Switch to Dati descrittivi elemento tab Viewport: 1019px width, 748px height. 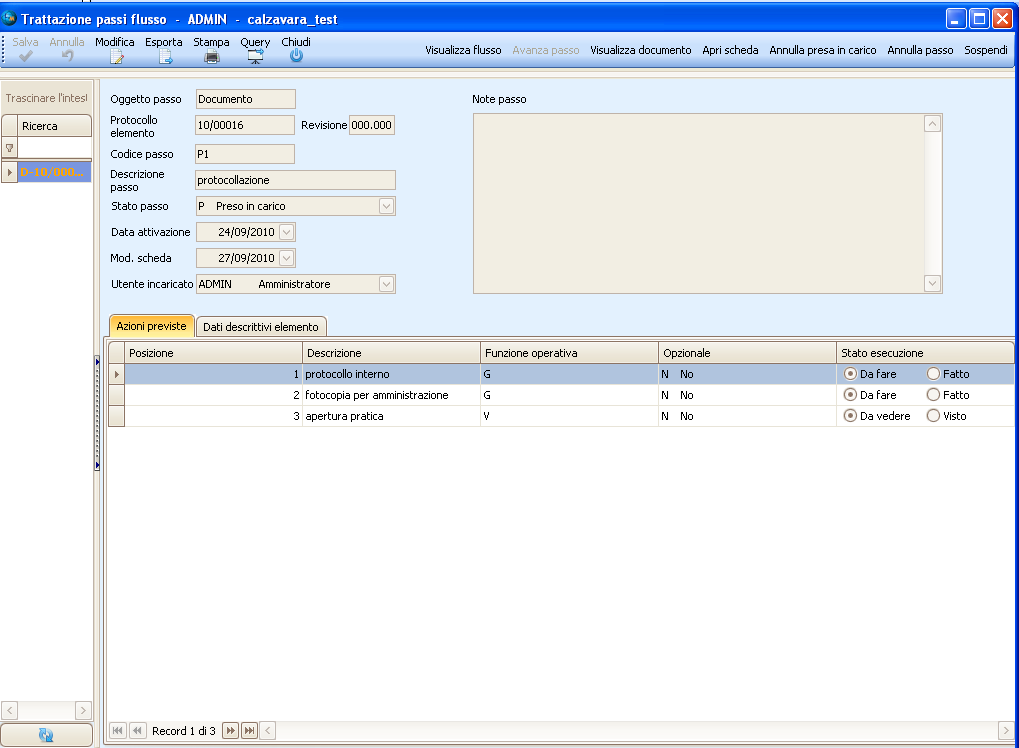[261, 327]
